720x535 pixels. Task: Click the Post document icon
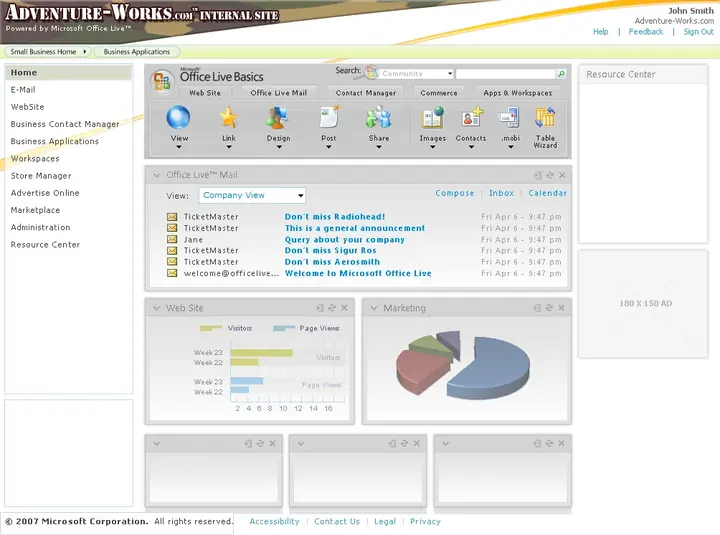click(x=329, y=117)
